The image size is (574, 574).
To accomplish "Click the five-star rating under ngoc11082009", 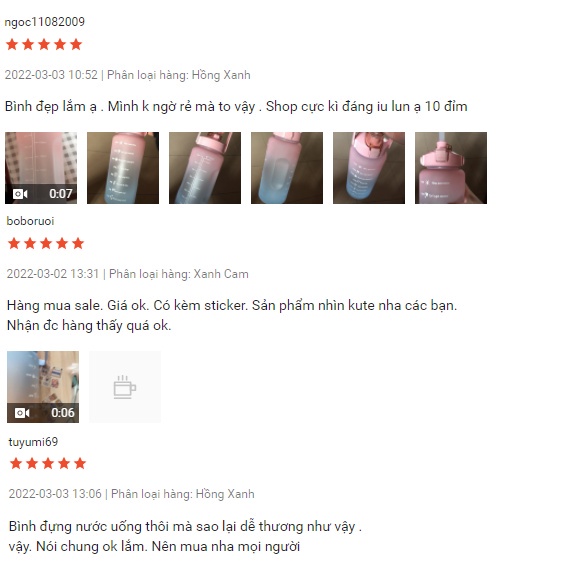I will (44, 44).
